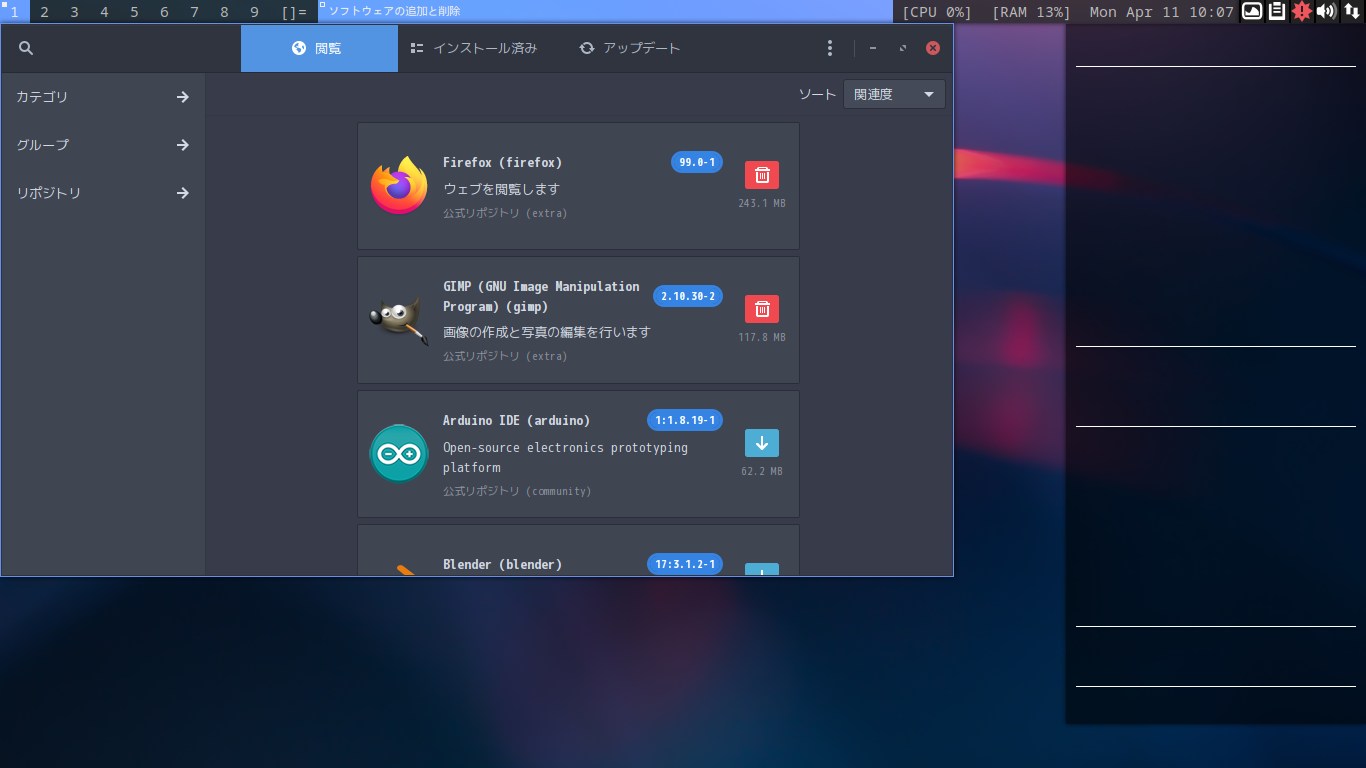Expand the カテゴリ sidebar entry
1366x768 pixels.
103,97
